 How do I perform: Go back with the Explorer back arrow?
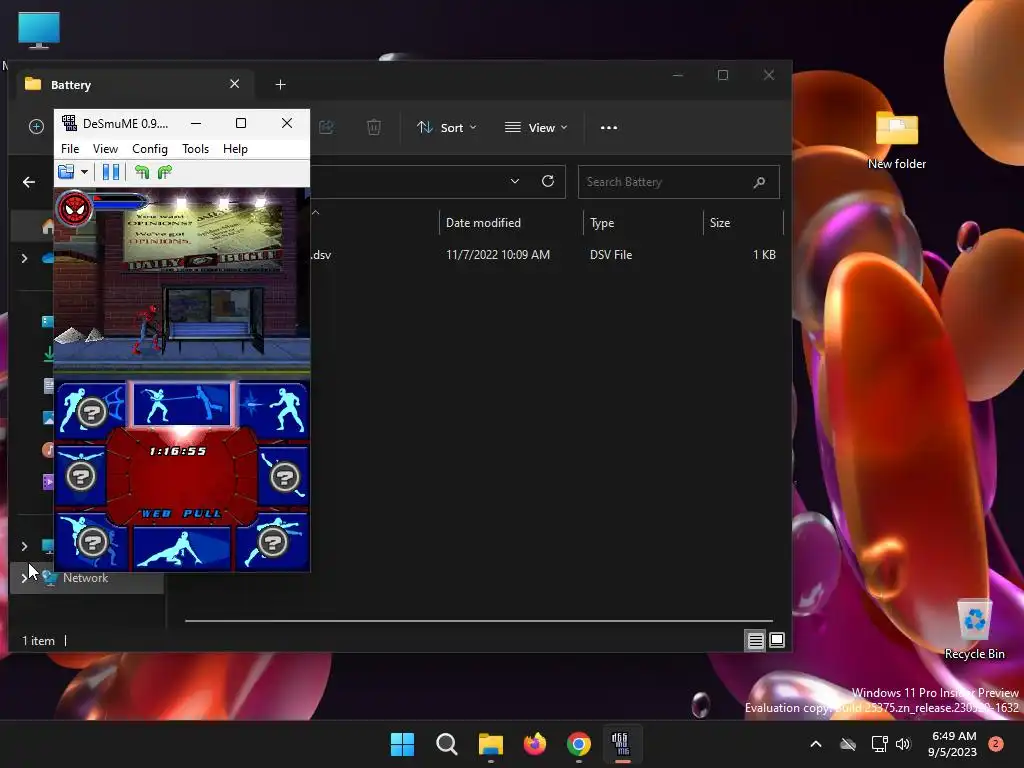pos(29,182)
